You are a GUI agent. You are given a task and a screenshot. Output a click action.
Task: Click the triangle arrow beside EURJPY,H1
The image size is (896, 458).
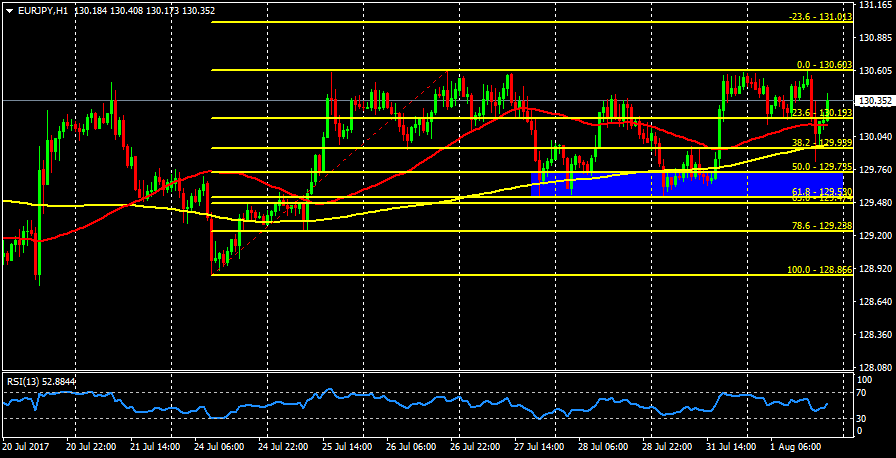point(9,9)
